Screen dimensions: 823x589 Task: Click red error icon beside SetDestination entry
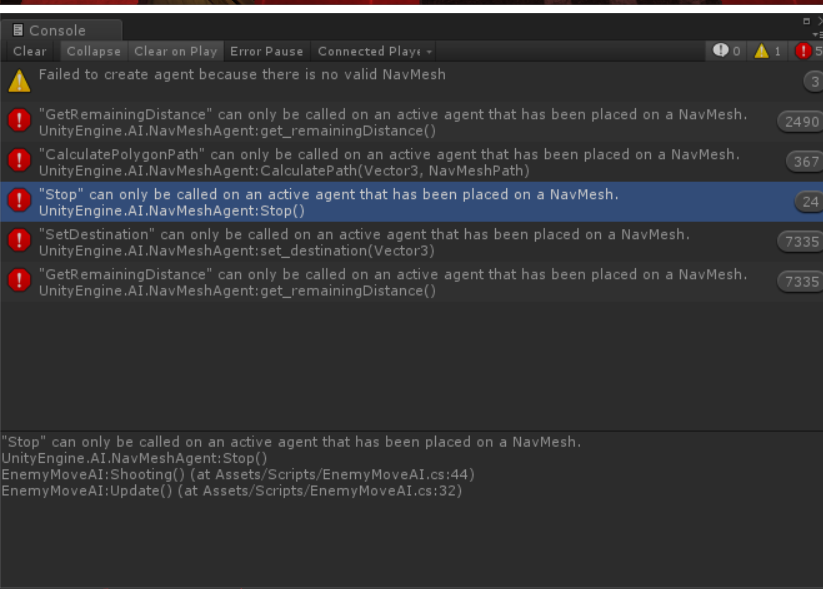[19, 240]
